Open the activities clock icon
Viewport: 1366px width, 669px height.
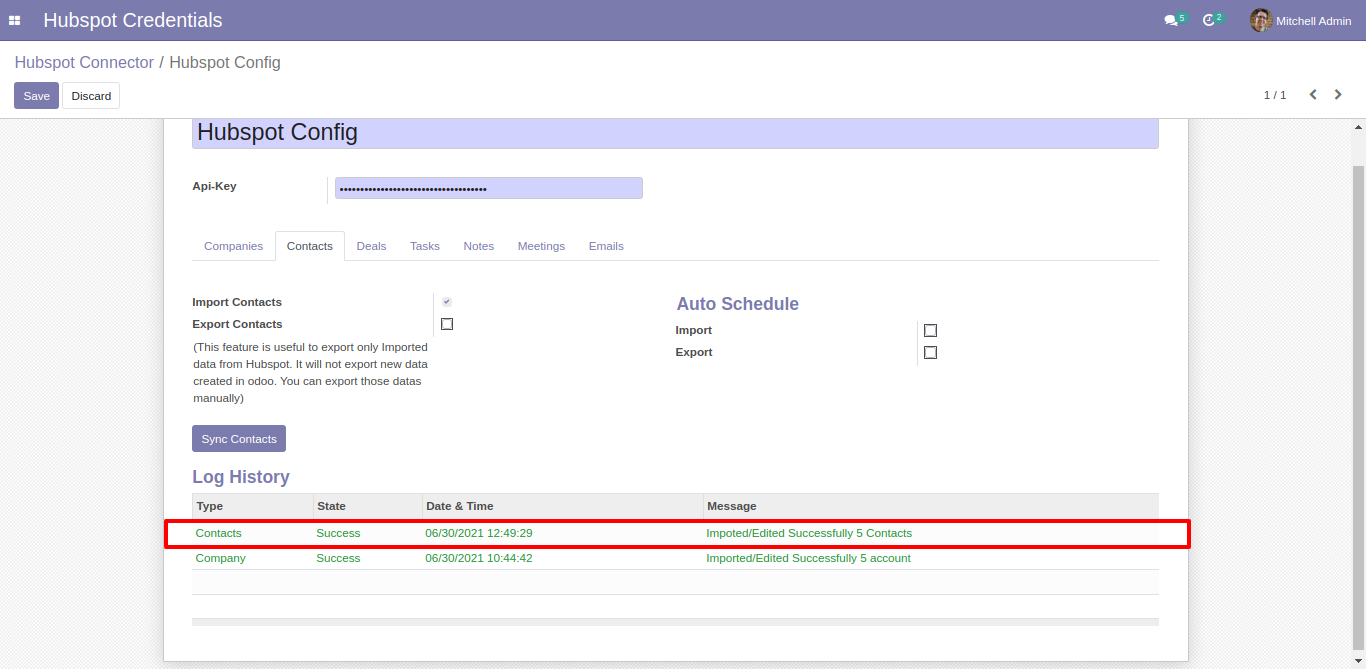pyautogui.click(x=1209, y=20)
